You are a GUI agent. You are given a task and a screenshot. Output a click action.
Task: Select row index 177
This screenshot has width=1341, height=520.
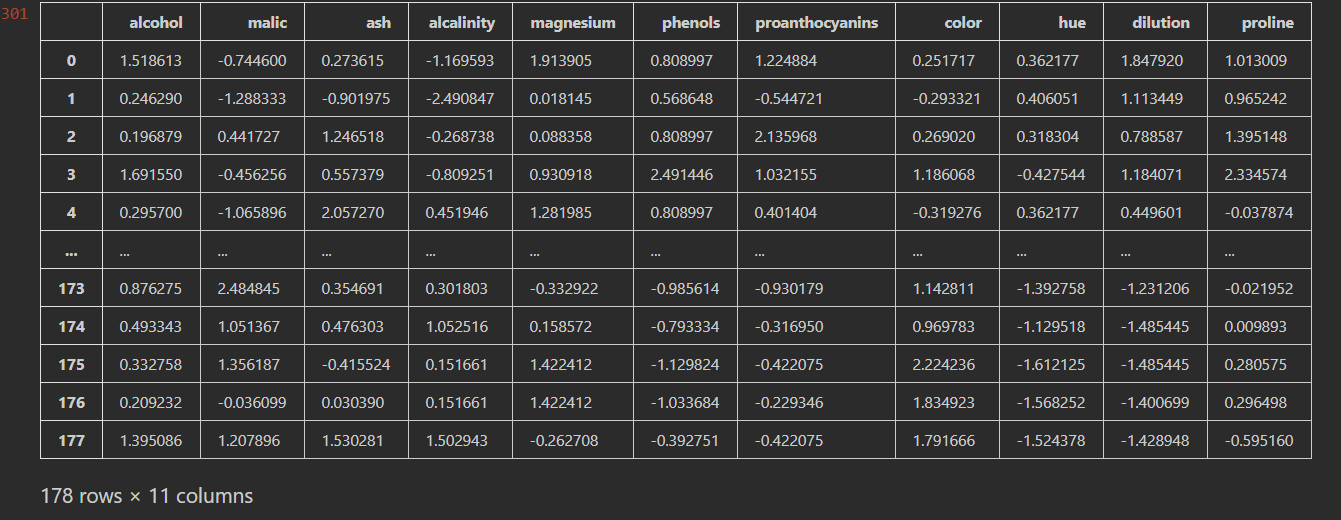(71, 440)
